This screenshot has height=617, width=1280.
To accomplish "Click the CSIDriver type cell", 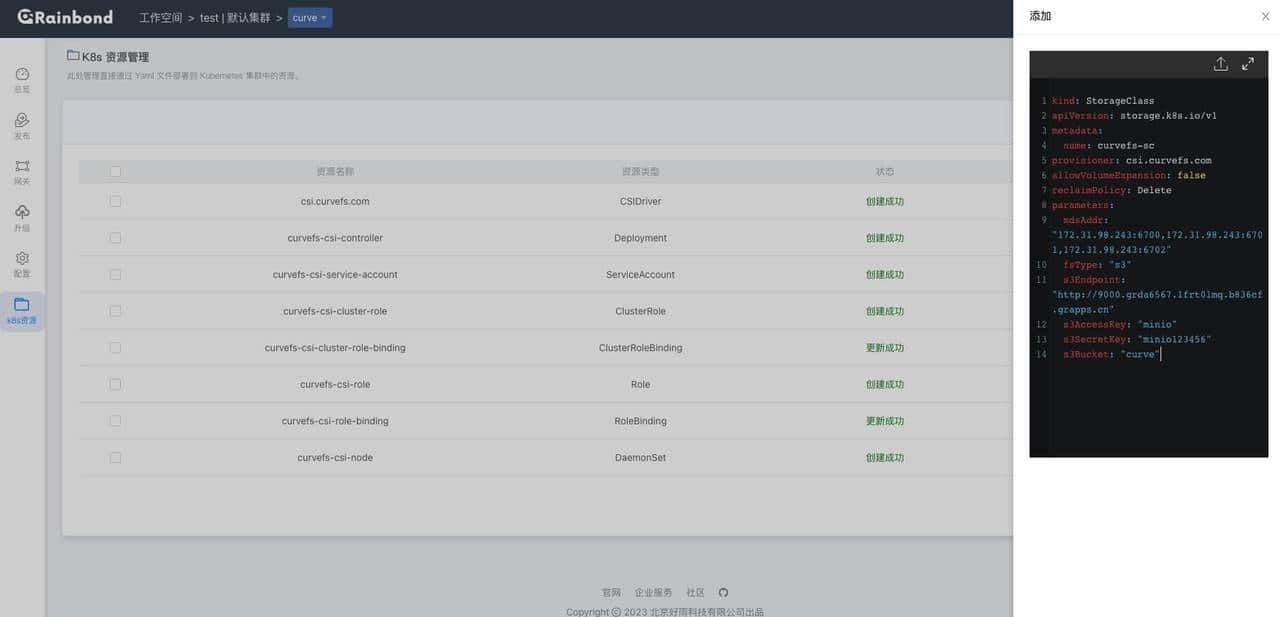I will 640,201.
